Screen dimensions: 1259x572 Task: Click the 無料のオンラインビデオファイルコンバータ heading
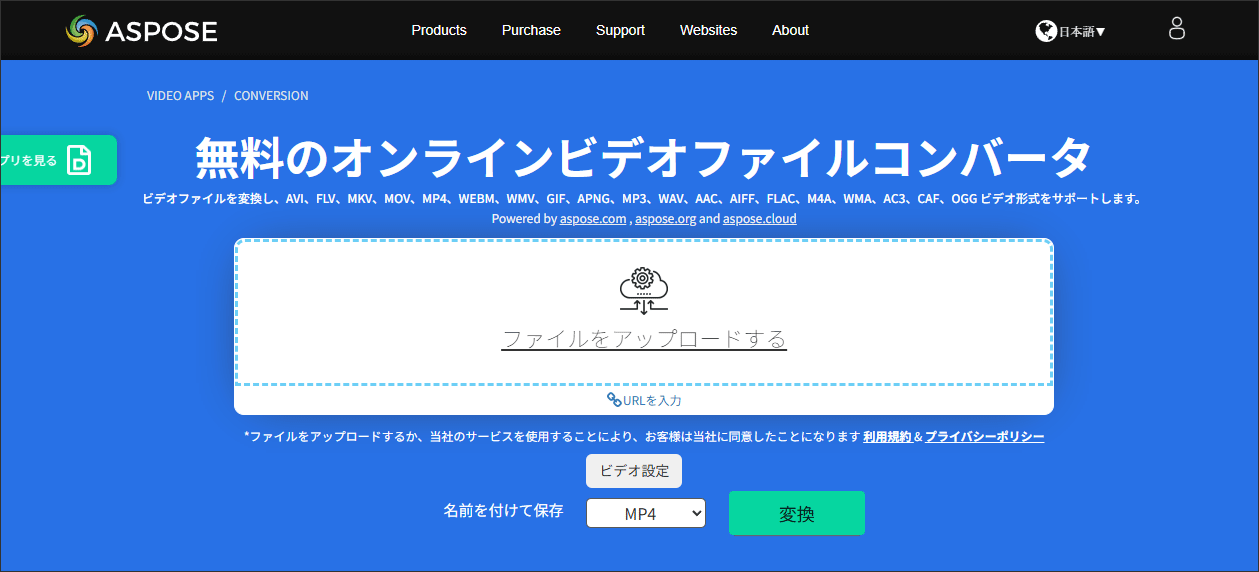[x=643, y=158]
